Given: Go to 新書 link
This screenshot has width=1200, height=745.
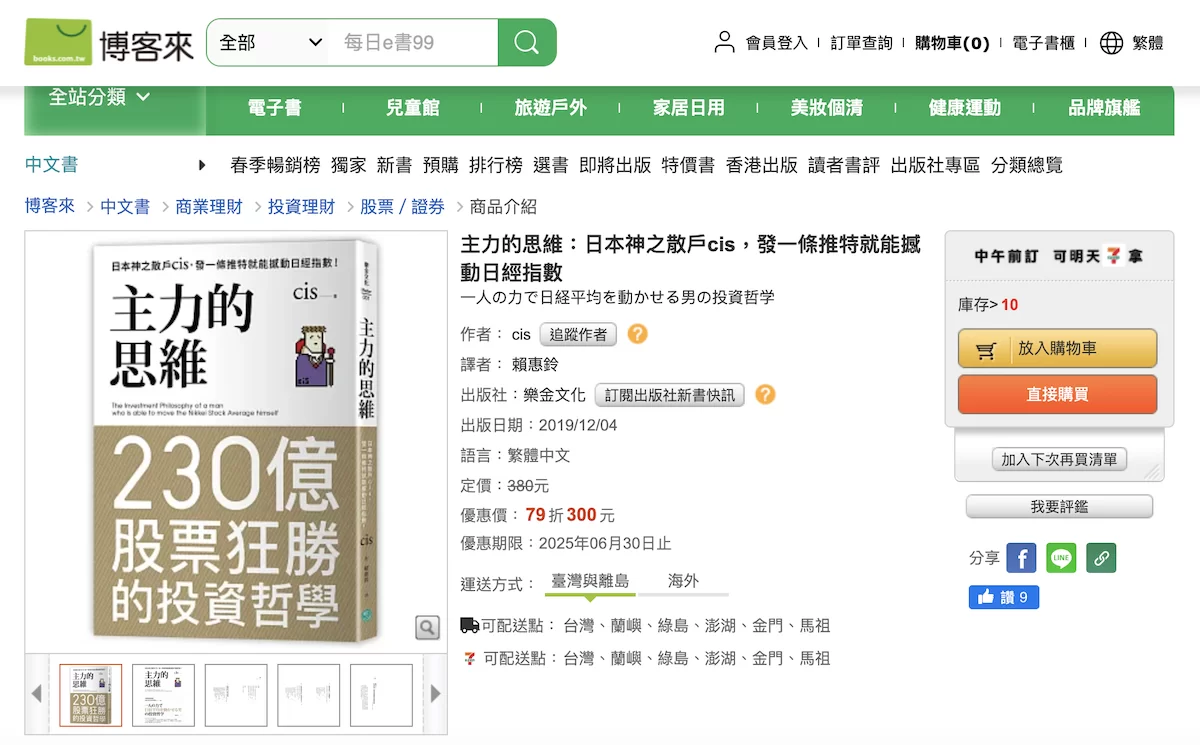Looking at the screenshot, I should tap(395, 165).
